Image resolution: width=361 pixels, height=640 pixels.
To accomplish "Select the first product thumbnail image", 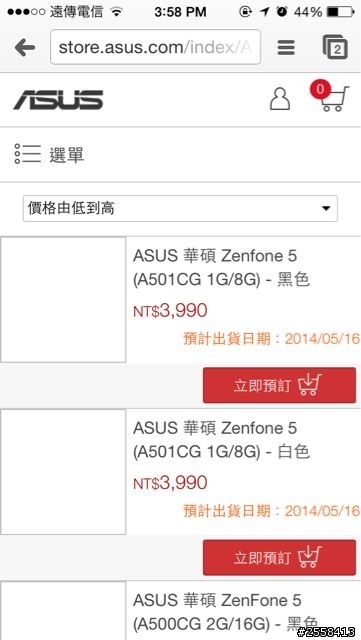I will (x=63, y=300).
